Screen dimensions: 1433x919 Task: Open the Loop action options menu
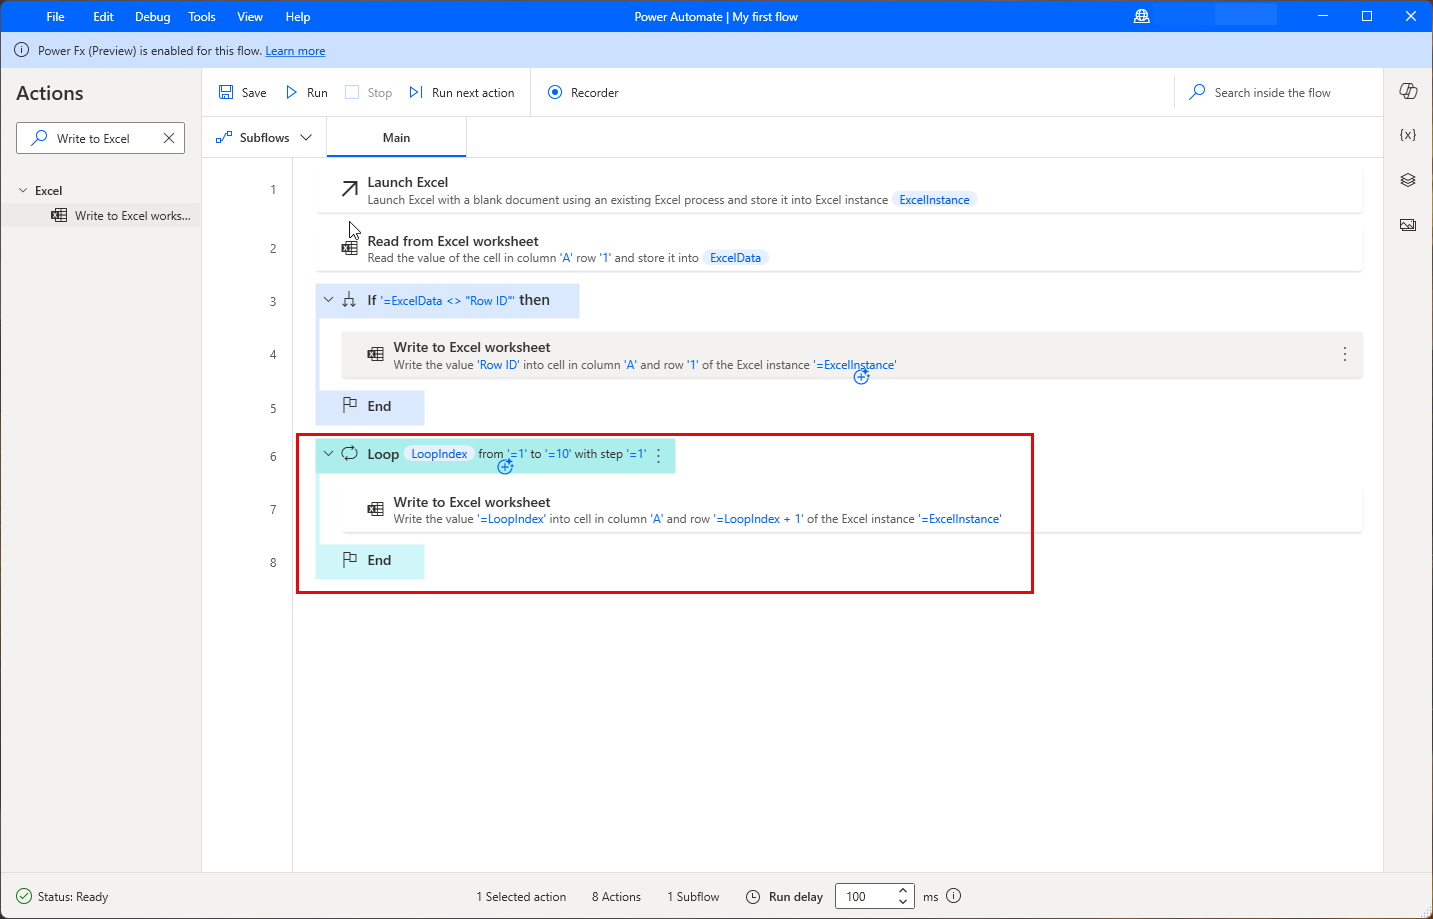[658, 454]
